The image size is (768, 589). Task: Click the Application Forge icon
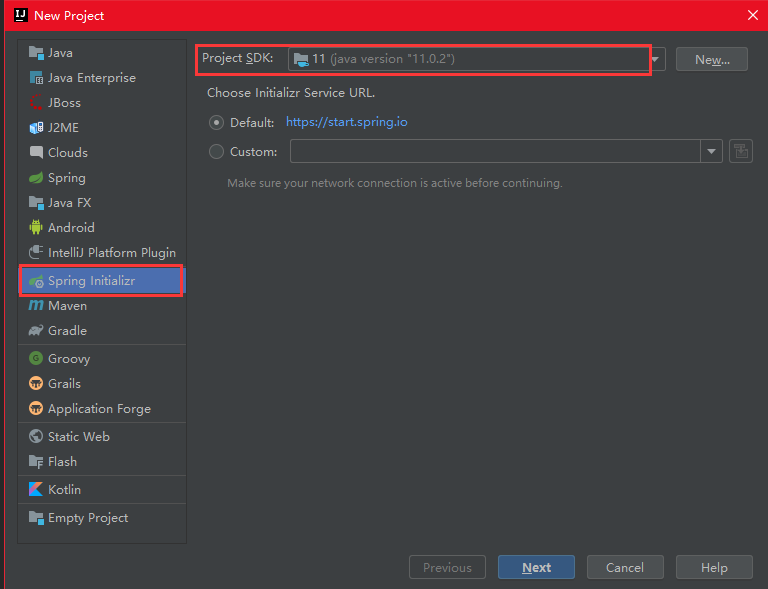(36, 408)
